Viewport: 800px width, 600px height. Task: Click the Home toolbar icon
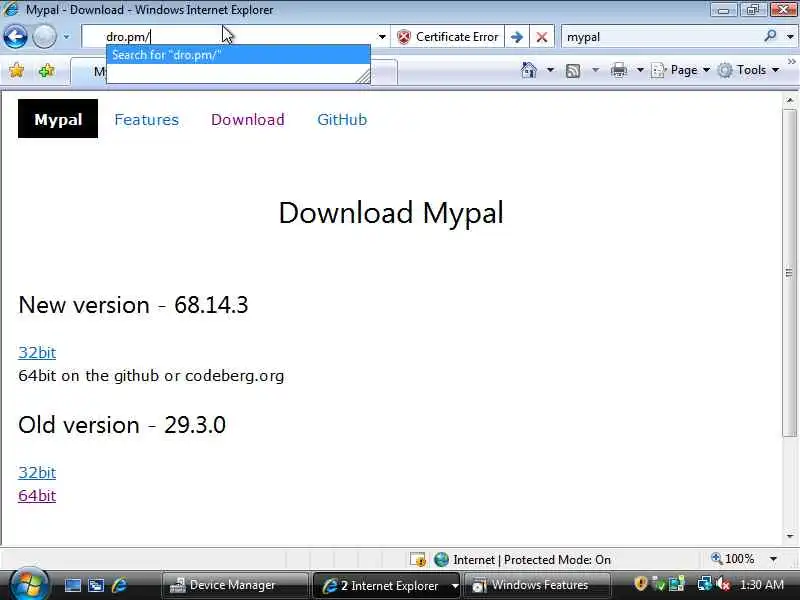[x=529, y=70]
